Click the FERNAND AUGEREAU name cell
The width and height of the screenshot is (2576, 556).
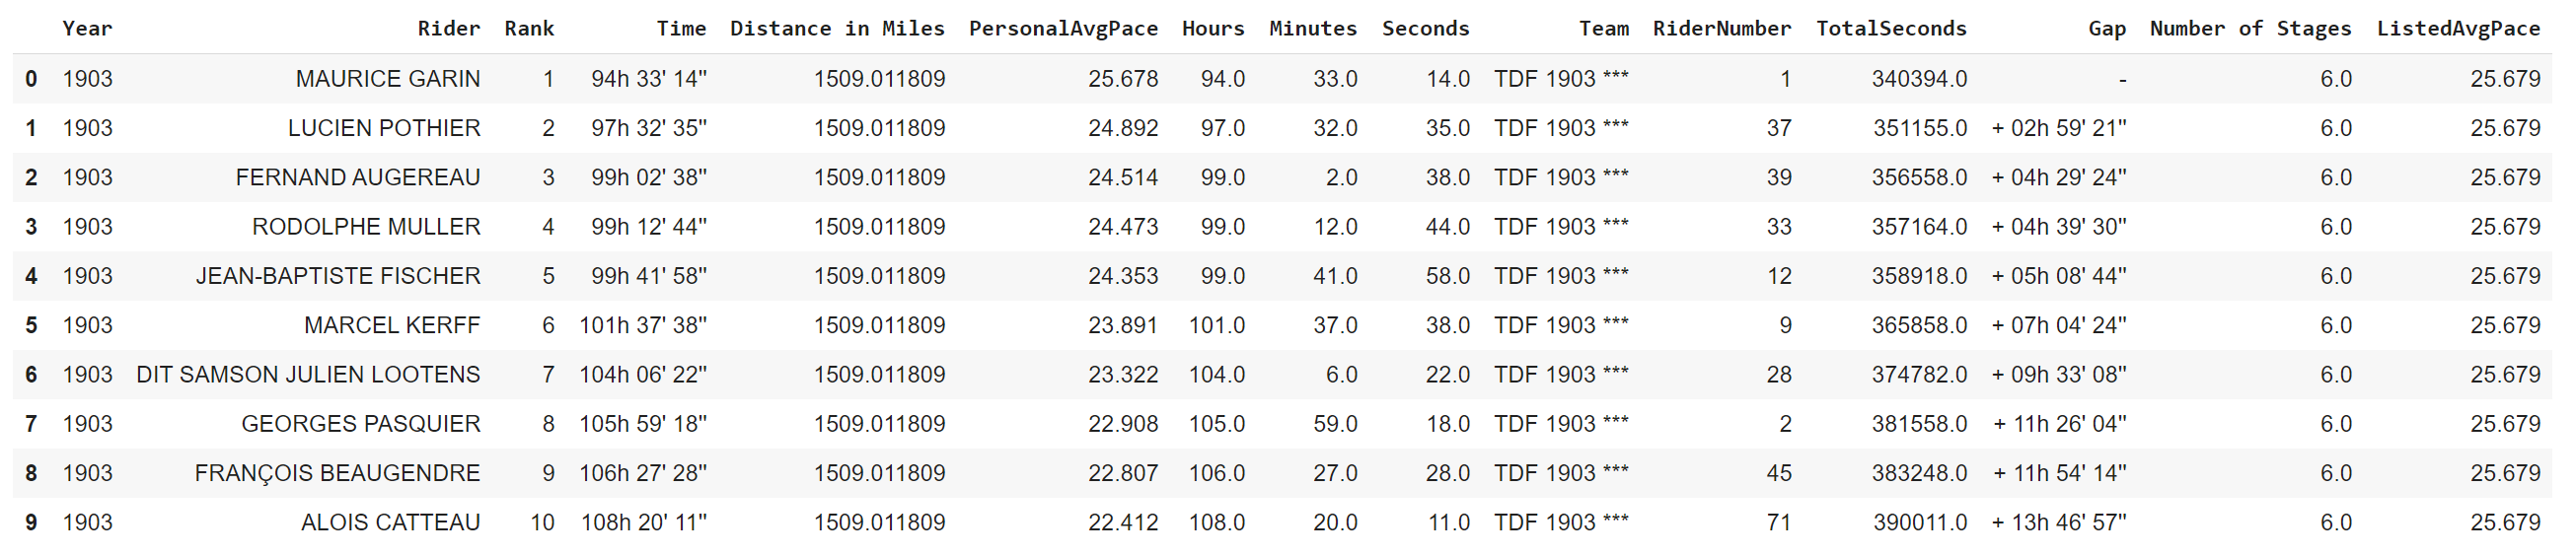click(x=357, y=177)
